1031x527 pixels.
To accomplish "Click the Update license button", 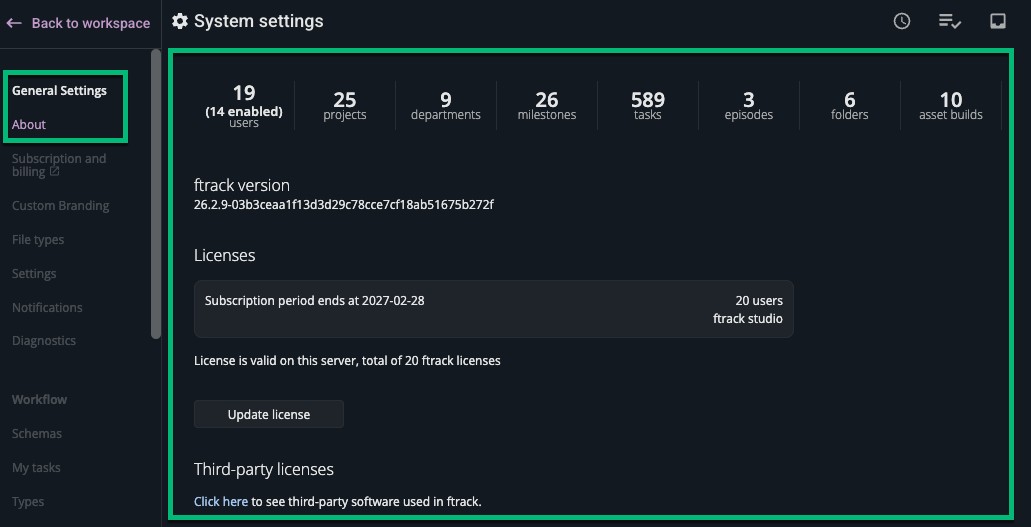I will click(269, 414).
